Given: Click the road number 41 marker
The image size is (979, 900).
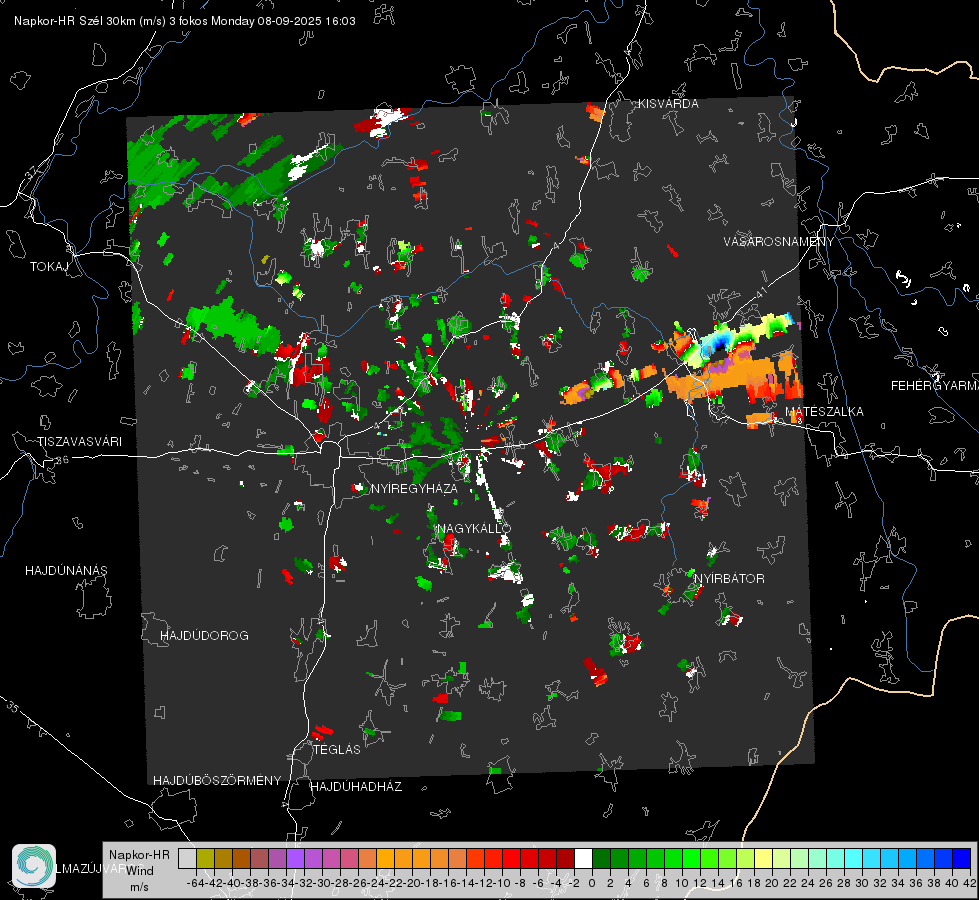Looking at the screenshot, I should (761, 292).
